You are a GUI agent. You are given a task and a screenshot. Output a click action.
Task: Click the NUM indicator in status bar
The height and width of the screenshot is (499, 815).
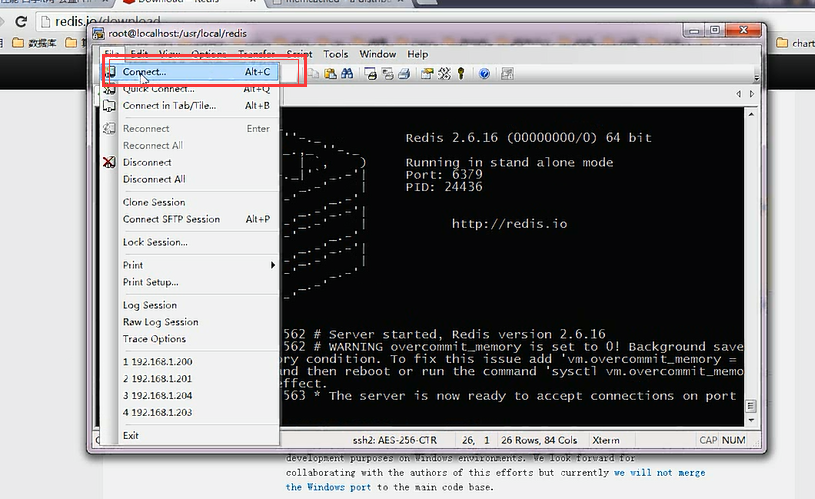733,440
